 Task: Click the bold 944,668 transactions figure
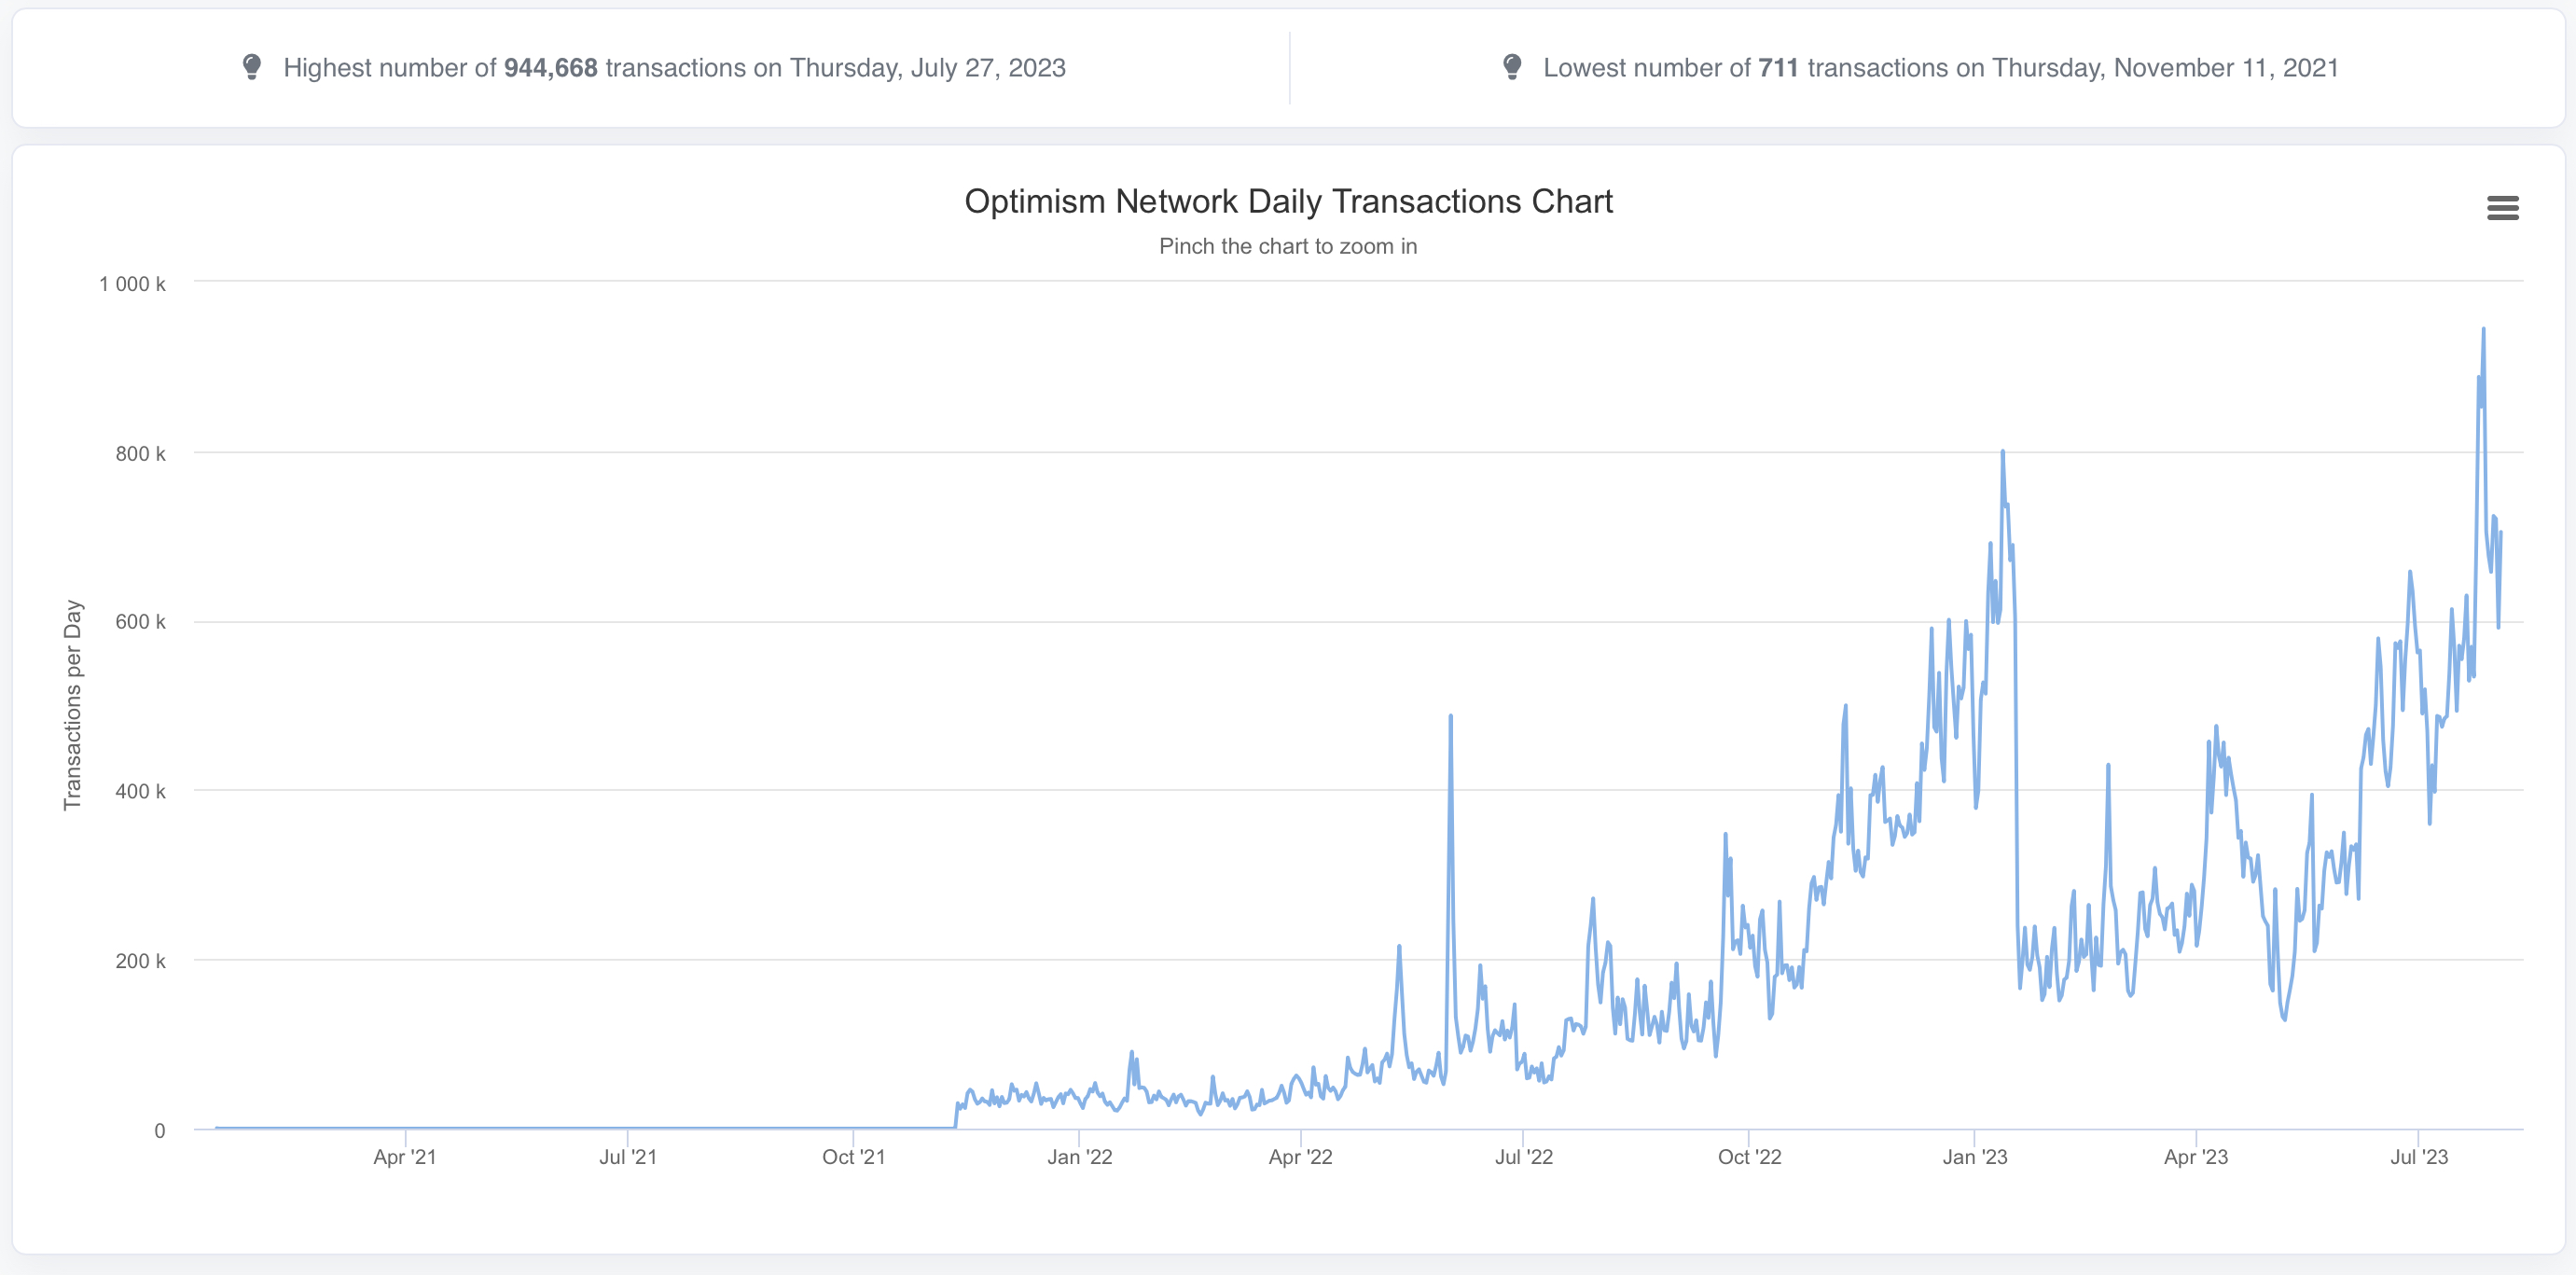(550, 68)
